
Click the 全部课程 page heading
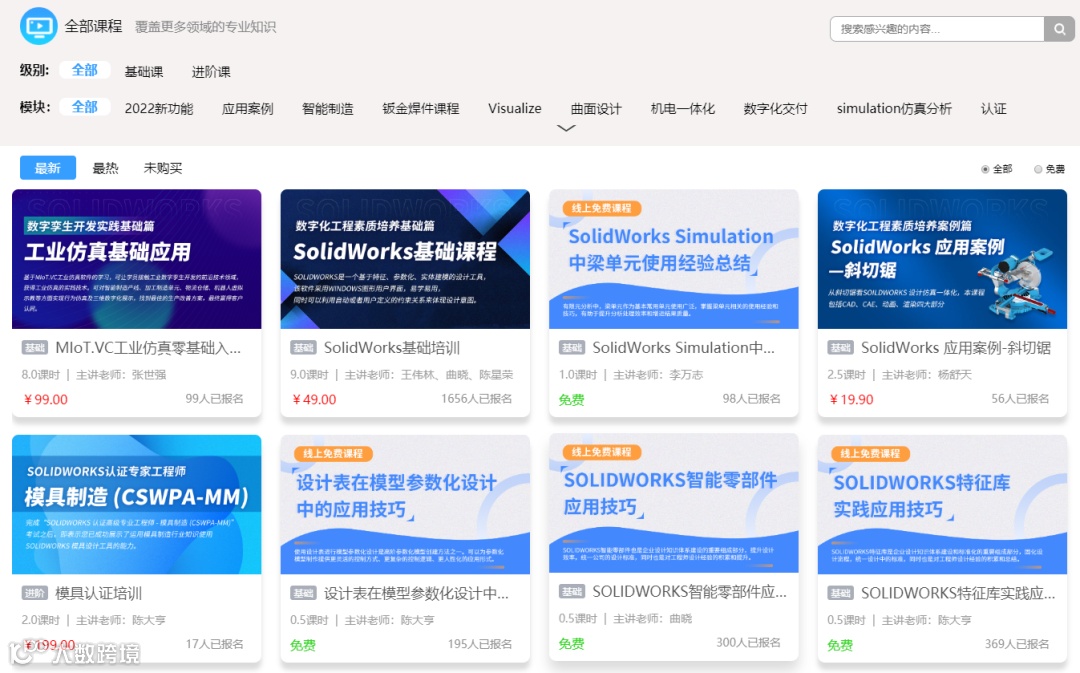click(94, 26)
